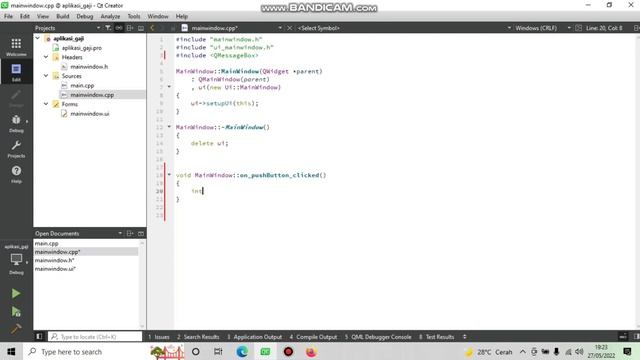Image resolution: width=640 pixels, height=360 pixels.
Task: Open the Help mode
Action: pyautogui.click(x=16, y=174)
